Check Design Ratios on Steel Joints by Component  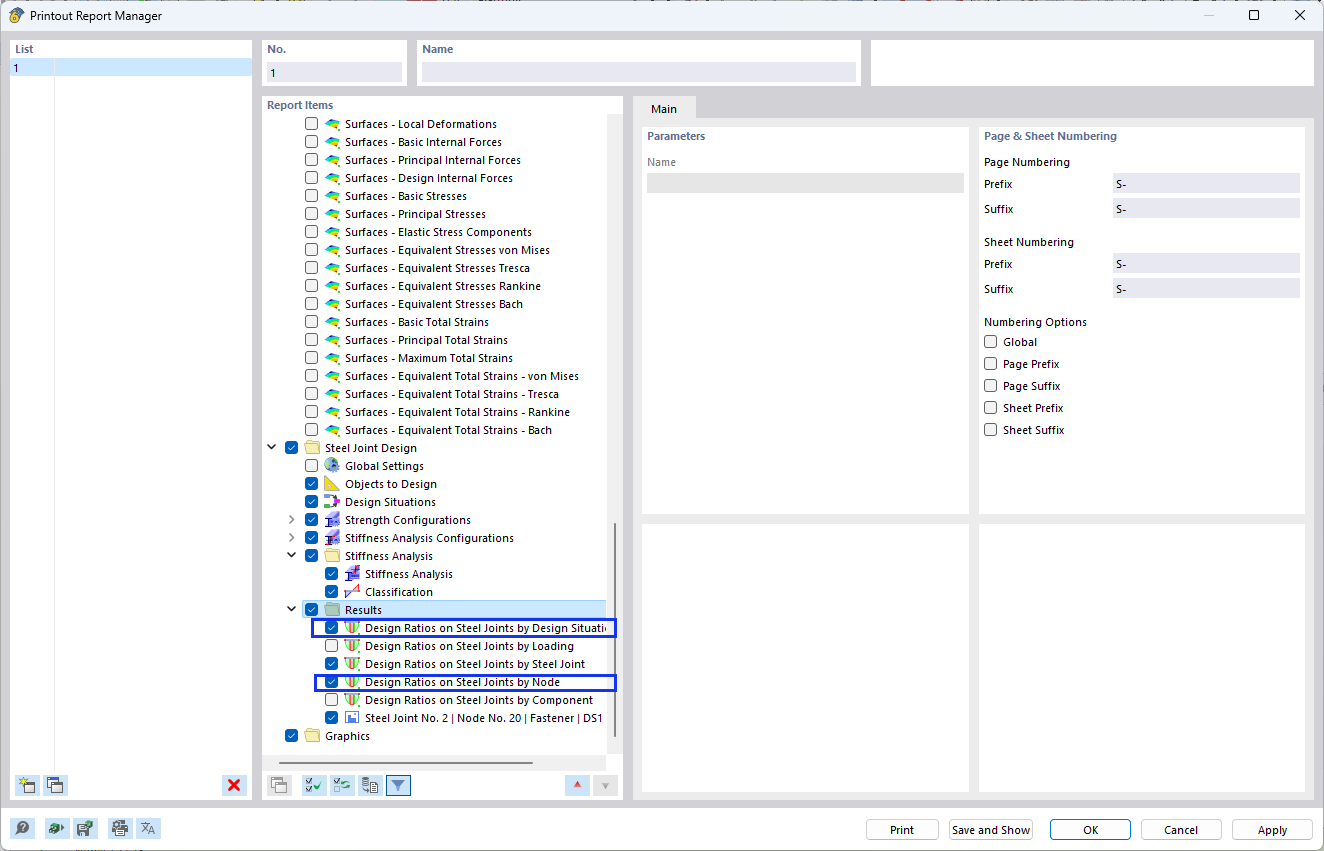(x=331, y=700)
